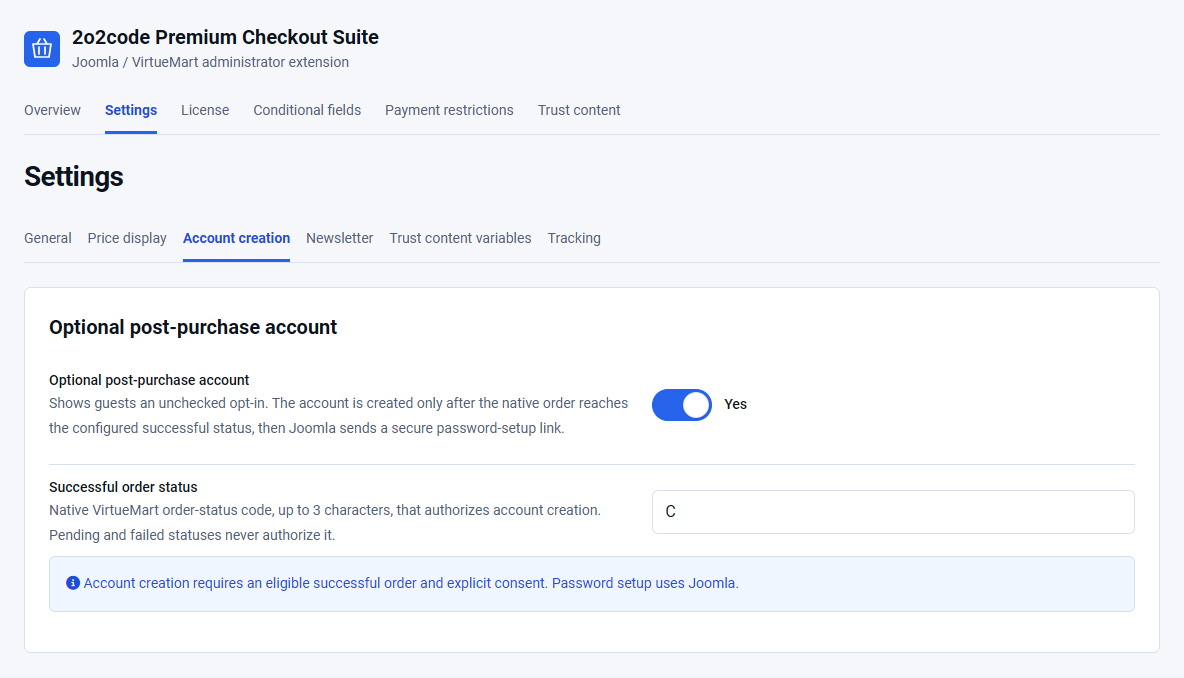Viewport: 1184px width, 678px height.
Task: Click the account creation requirements notice text
Action: point(411,583)
